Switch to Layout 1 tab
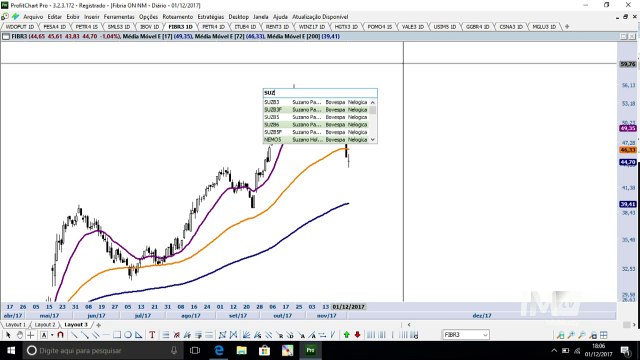This screenshot has height=360, width=640. click(16, 324)
